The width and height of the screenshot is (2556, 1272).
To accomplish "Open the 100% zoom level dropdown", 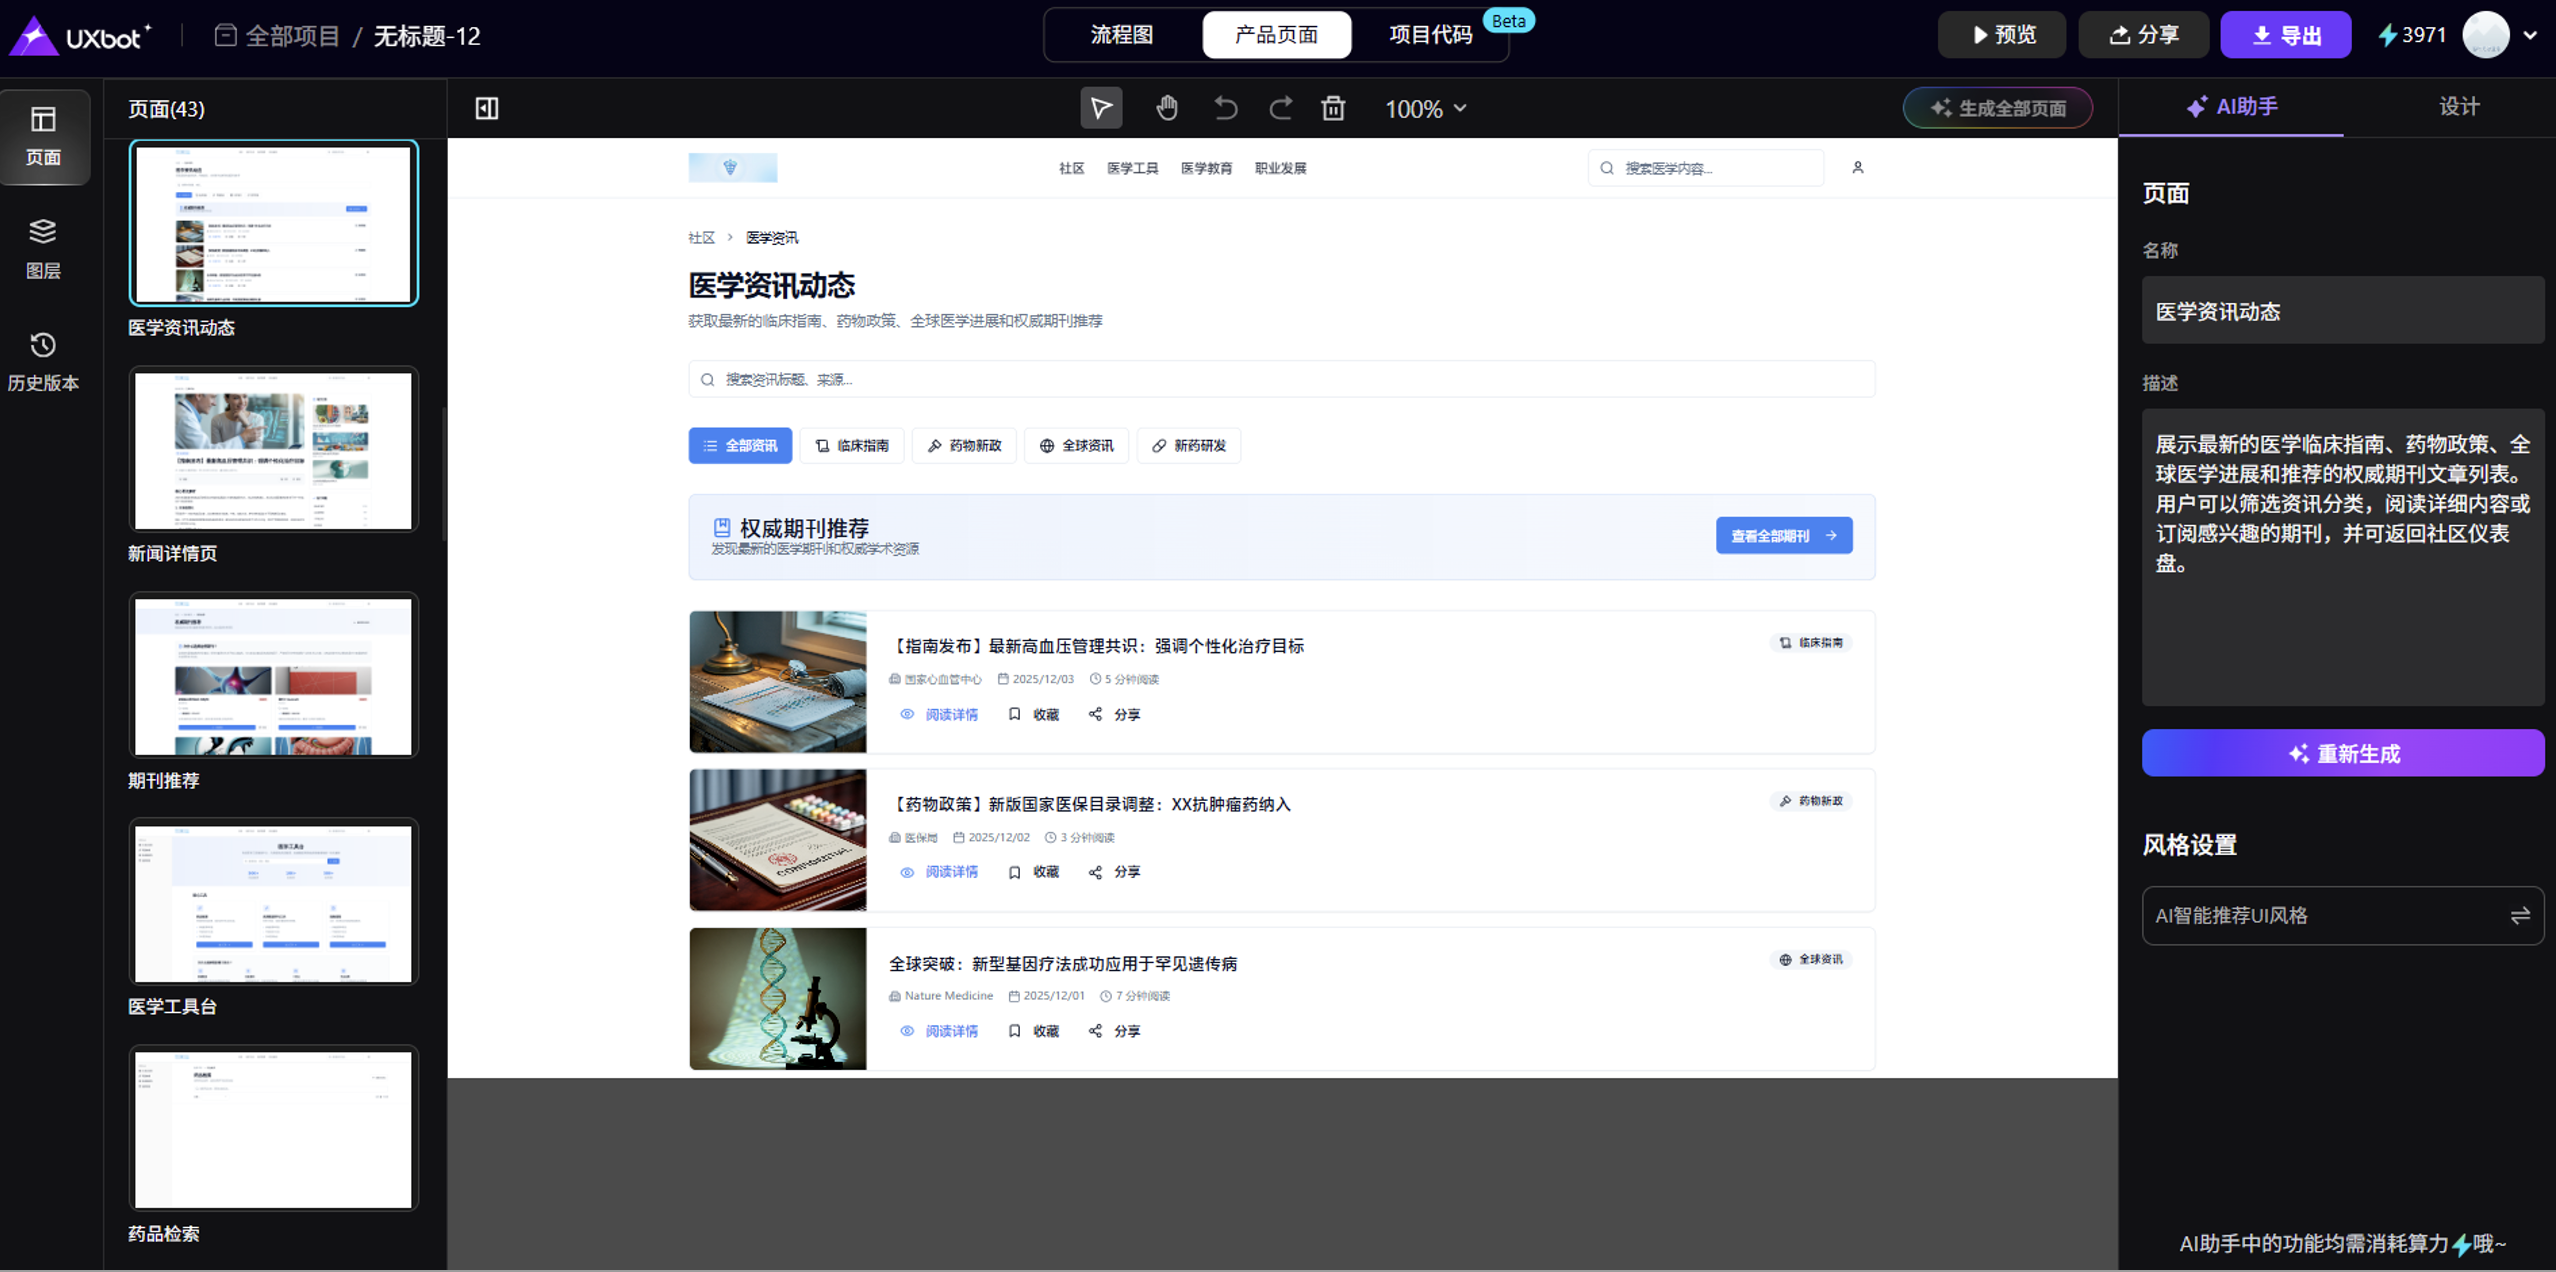I will [x=1425, y=108].
